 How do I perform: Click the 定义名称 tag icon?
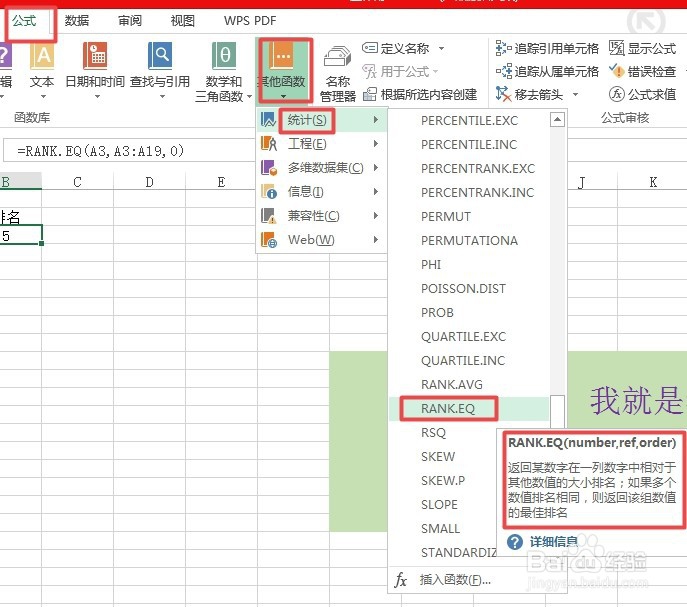[x=370, y=48]
